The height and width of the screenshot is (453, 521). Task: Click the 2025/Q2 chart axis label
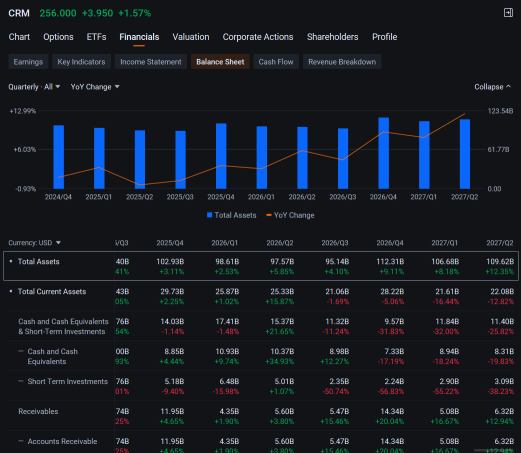pyautogui.click(x=140, y=197)
